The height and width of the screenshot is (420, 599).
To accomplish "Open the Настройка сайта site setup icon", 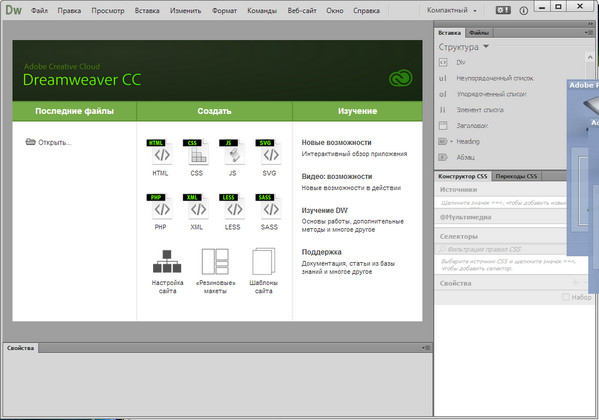I will click(167, 261).
